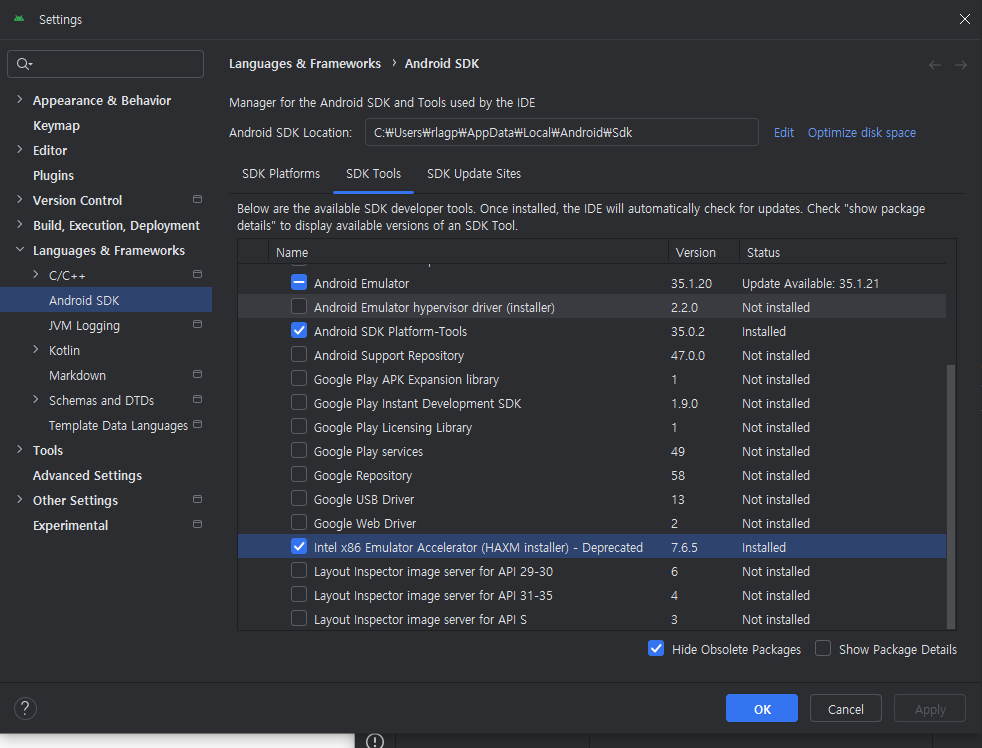982x748 pixels.
Task: Expand Other Settings section
Action: tap(19, 500)
